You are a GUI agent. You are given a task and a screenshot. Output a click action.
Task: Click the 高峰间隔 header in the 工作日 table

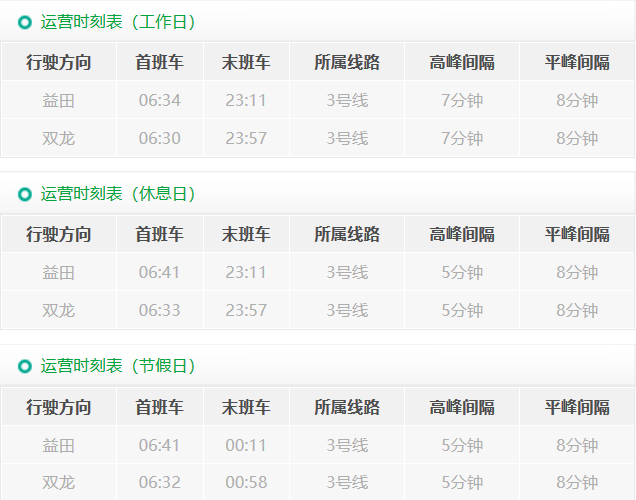click(x=462, y=63)
